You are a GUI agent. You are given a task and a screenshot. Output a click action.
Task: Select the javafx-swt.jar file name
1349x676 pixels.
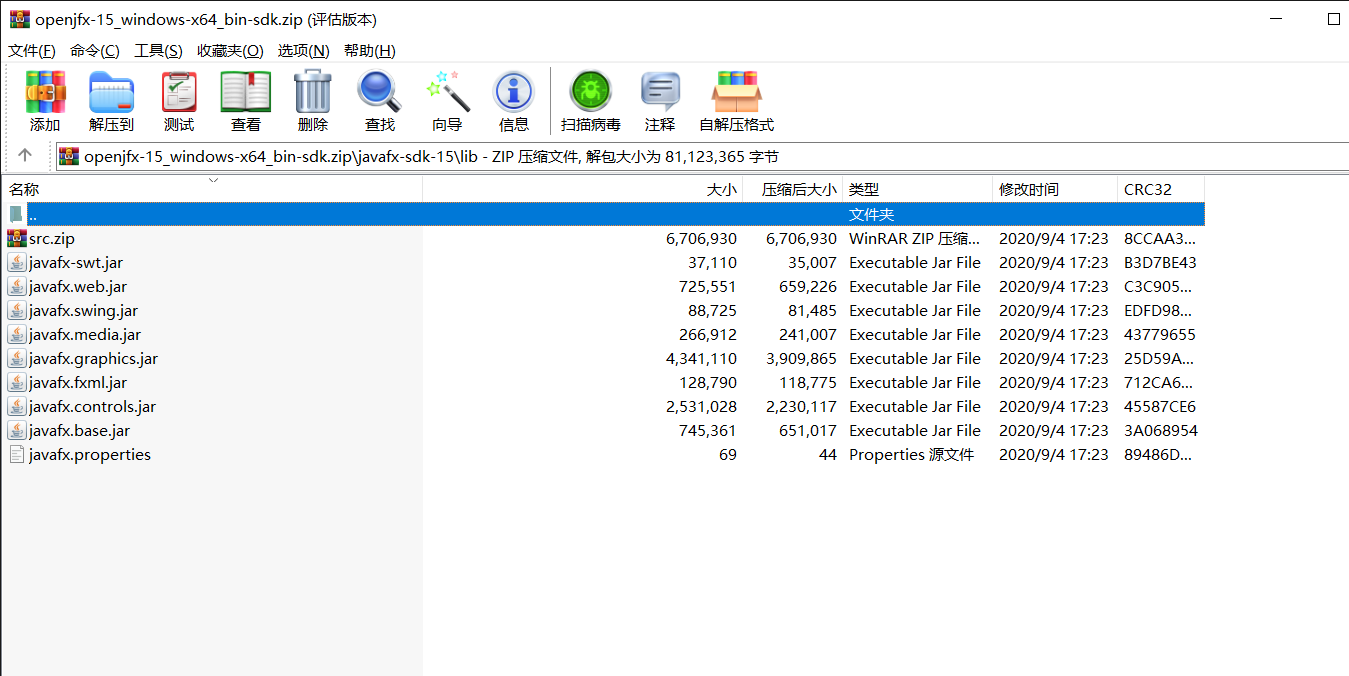(x=76, y=262)
